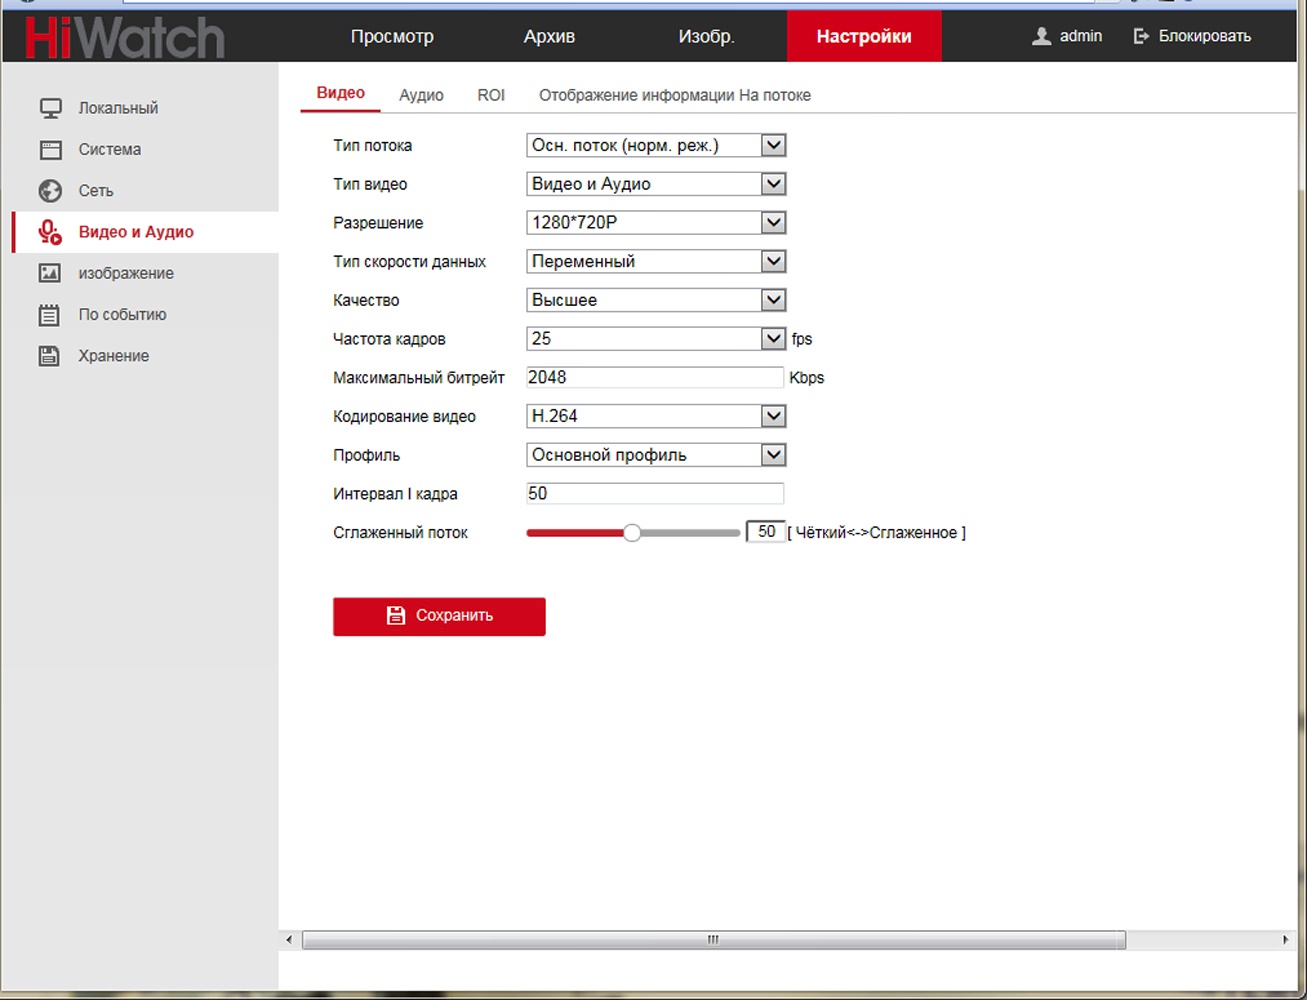Viewport: 1307px width, 1000px height.
Task: Click the Блокировать logout icon
Action: click(1141, 36)
